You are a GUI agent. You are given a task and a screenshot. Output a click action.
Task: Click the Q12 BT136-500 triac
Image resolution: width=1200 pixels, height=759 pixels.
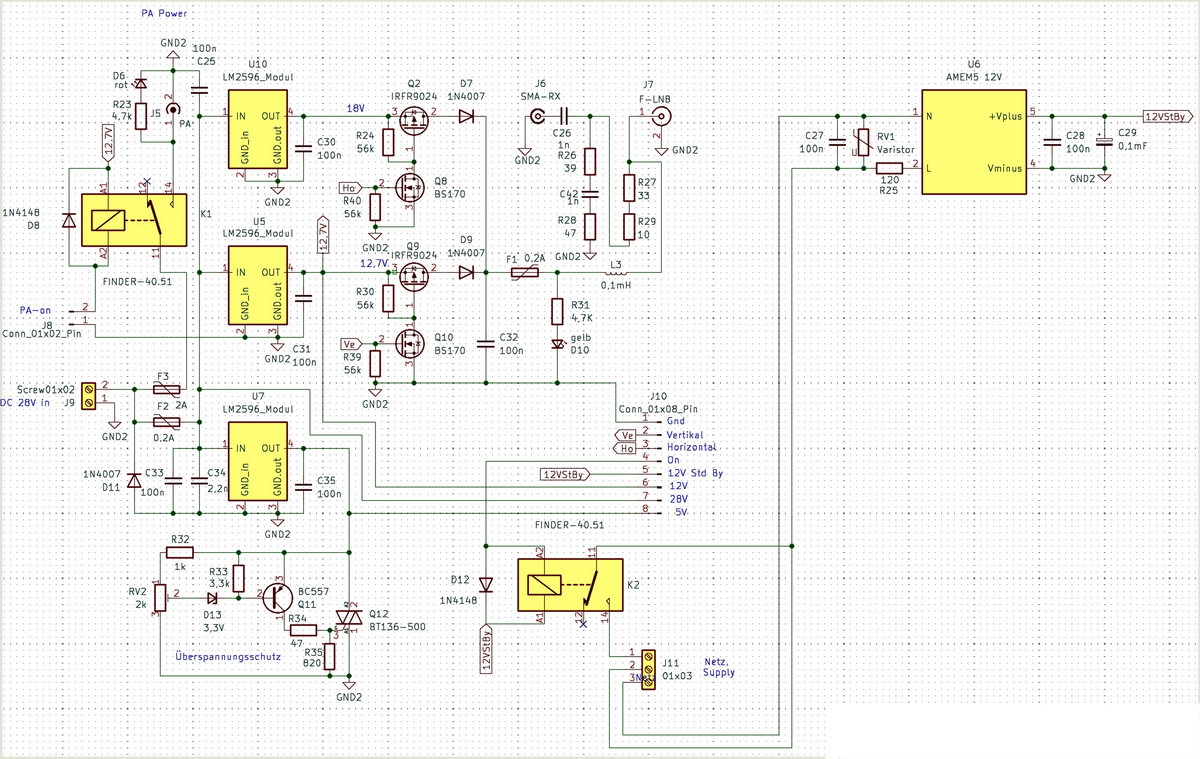[348, 620]
